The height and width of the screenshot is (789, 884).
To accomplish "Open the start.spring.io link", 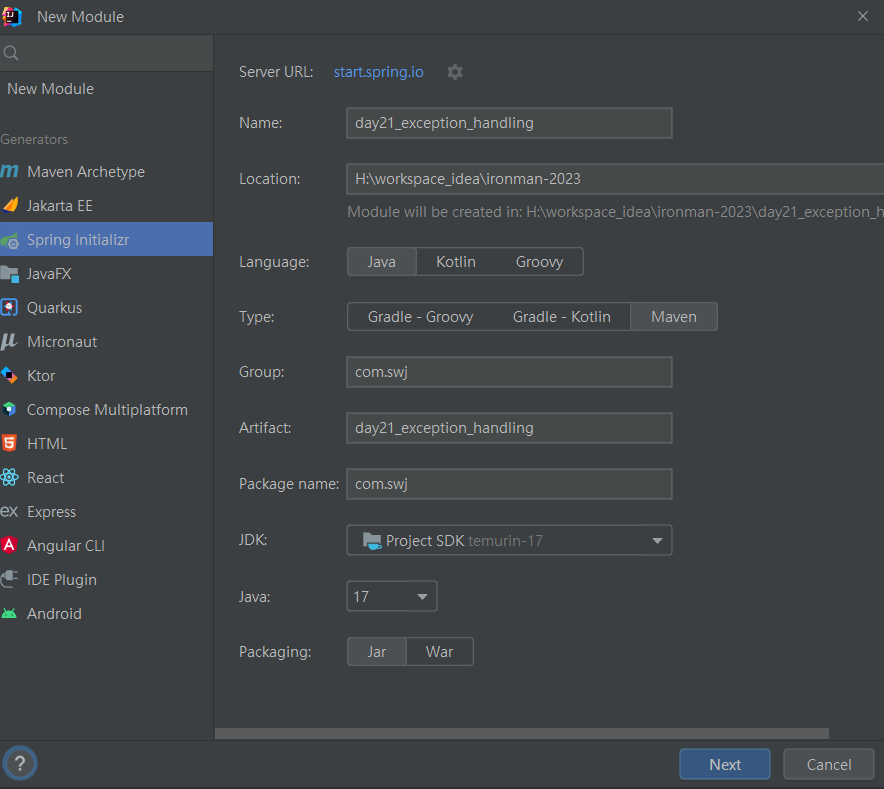I will pyautogui.click(x=379, y=72).
